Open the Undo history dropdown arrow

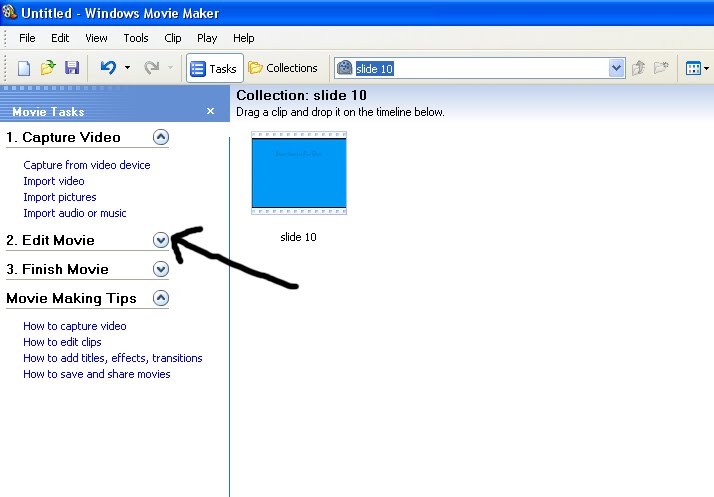tap(128, 68)
